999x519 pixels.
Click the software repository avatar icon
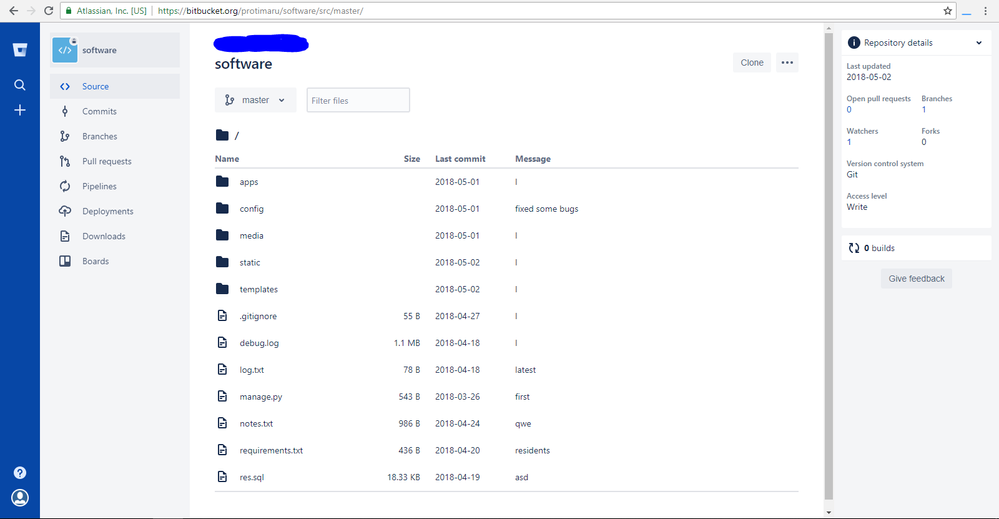(x=65, y=50)
